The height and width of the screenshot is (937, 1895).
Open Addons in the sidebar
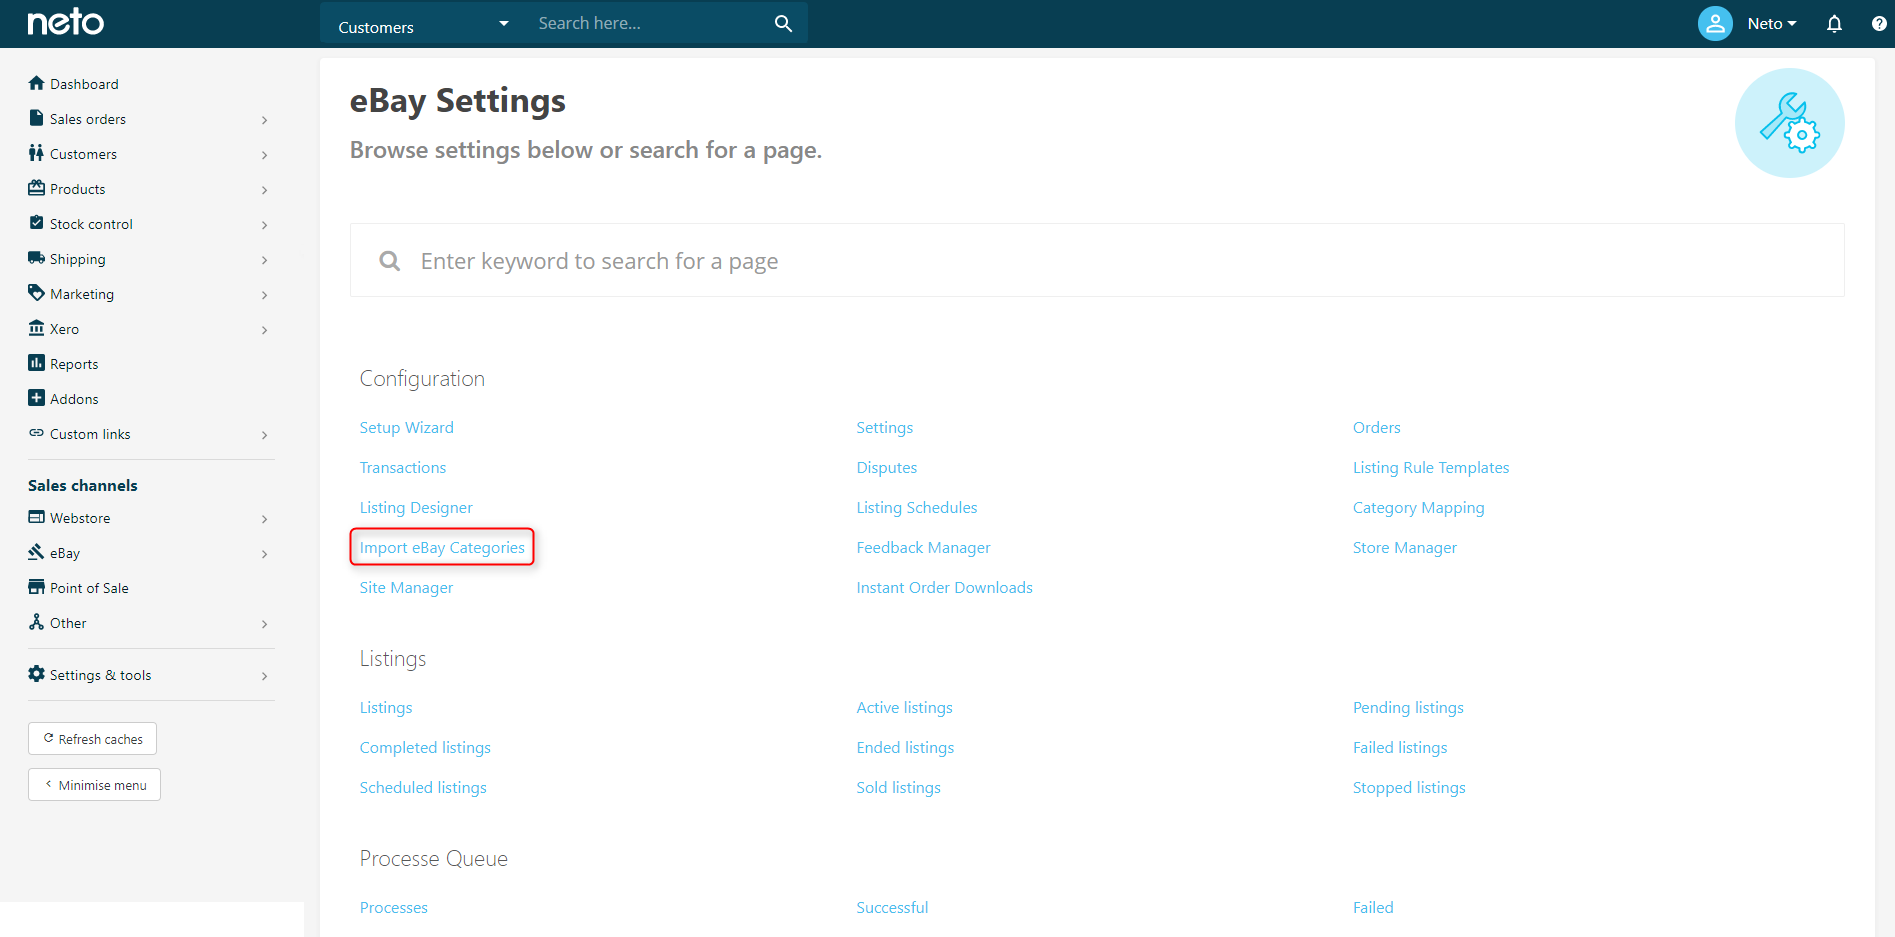[x=74, y=399]
